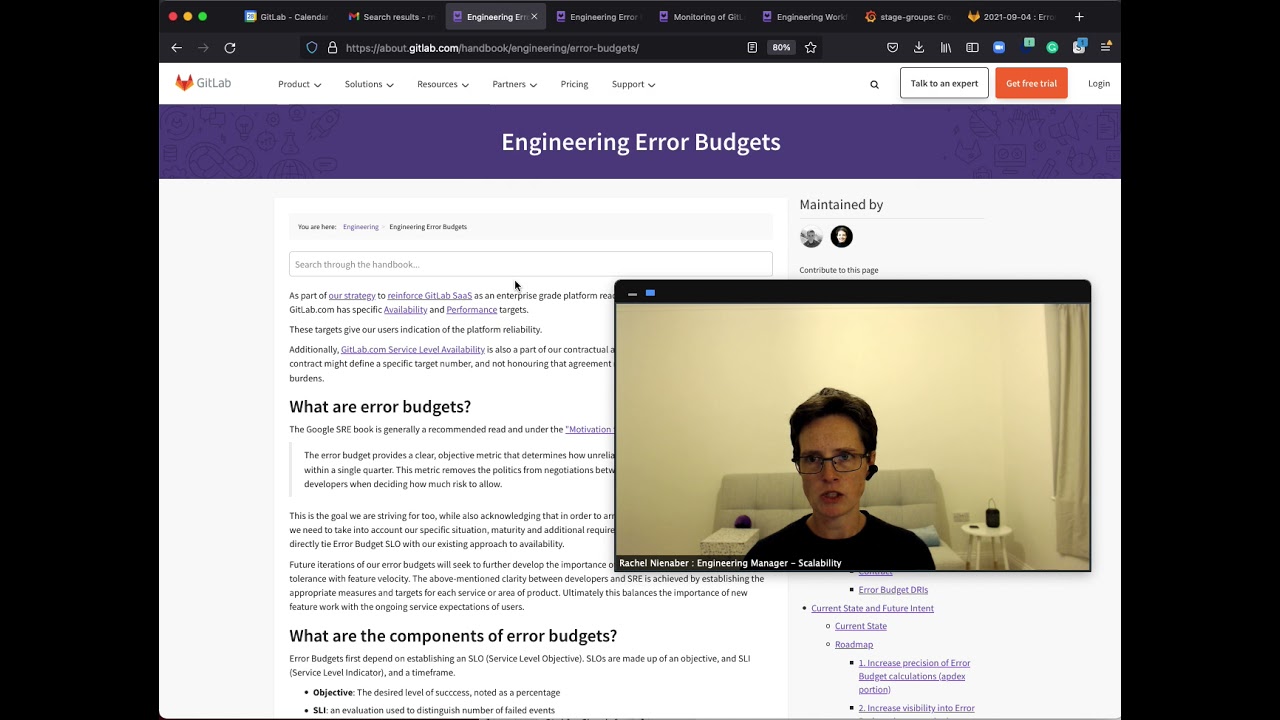Open the Performance link
This screenshot has height=720, width=1280.
click(471, 310)
